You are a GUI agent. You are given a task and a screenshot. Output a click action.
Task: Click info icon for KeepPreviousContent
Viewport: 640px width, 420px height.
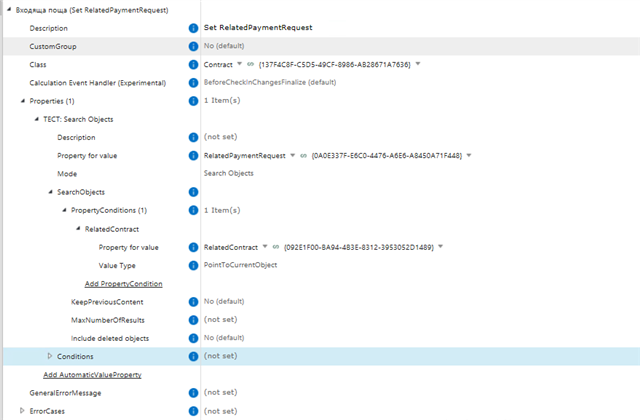(x=194, y=301)
